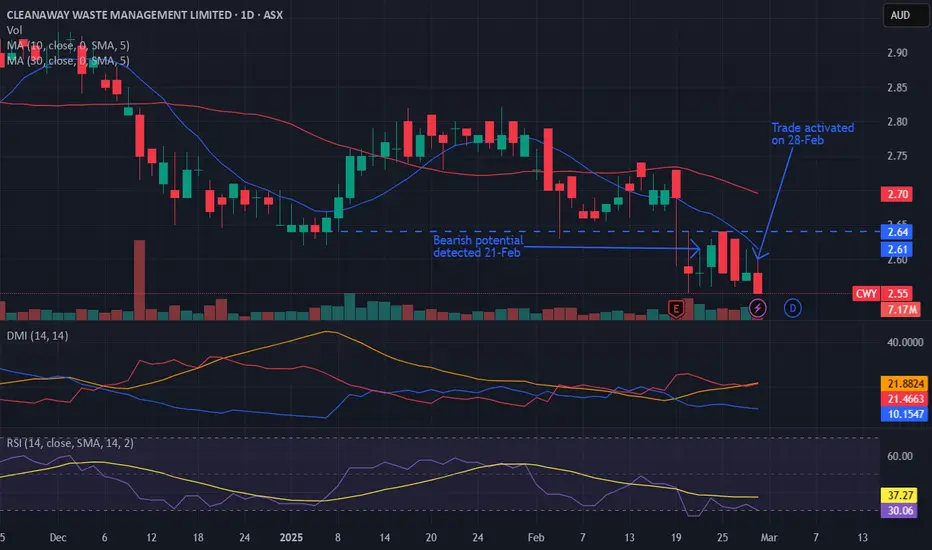Click the Feb label on time axis

click(x=536, y=538)
